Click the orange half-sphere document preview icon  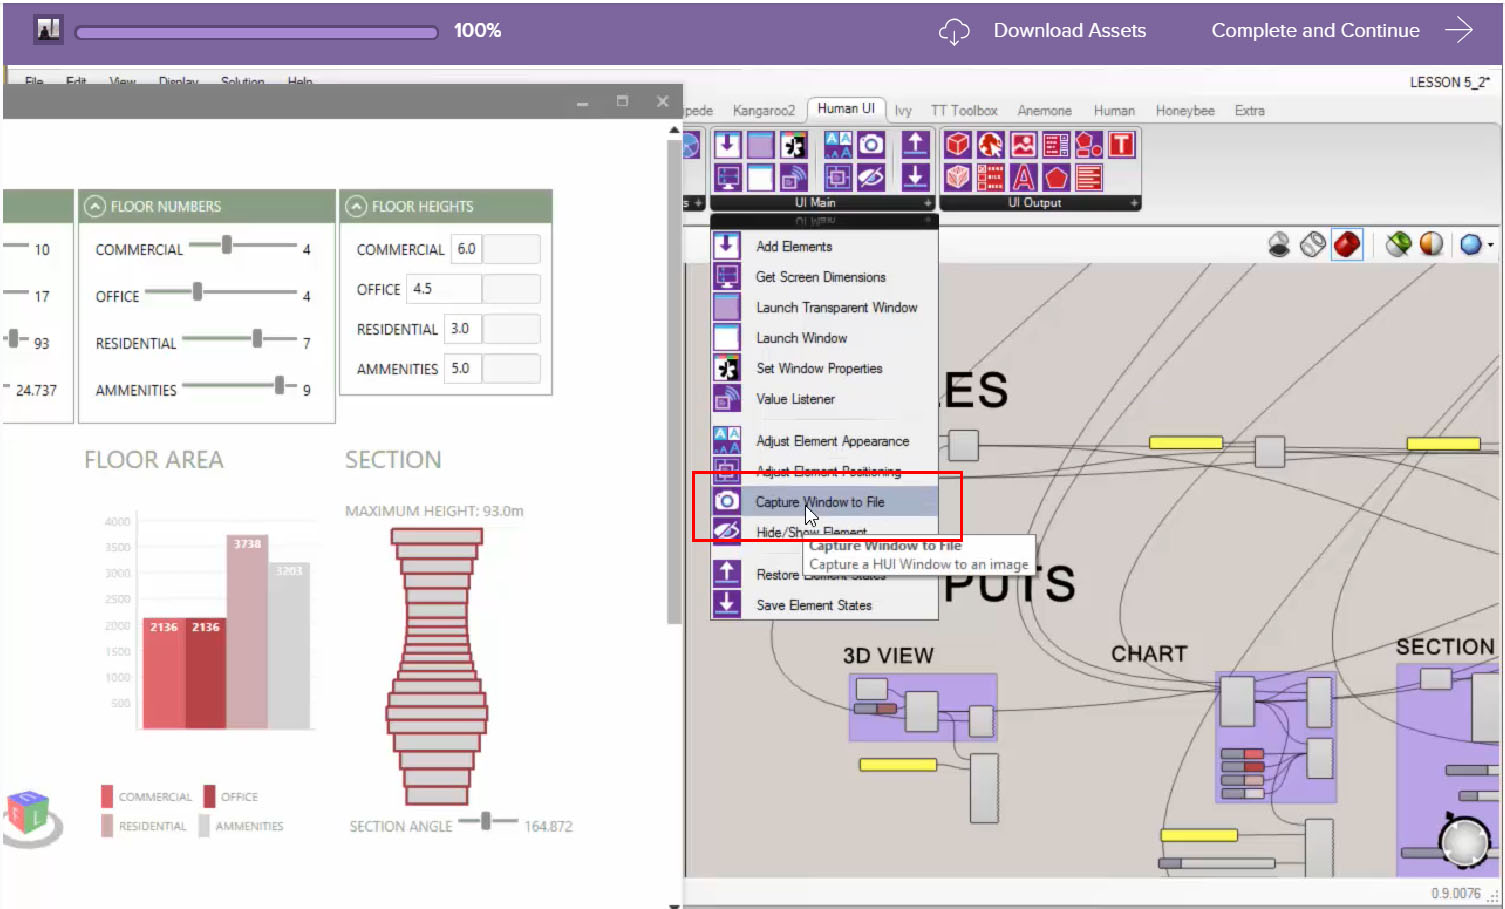(x=1431, y=244)
